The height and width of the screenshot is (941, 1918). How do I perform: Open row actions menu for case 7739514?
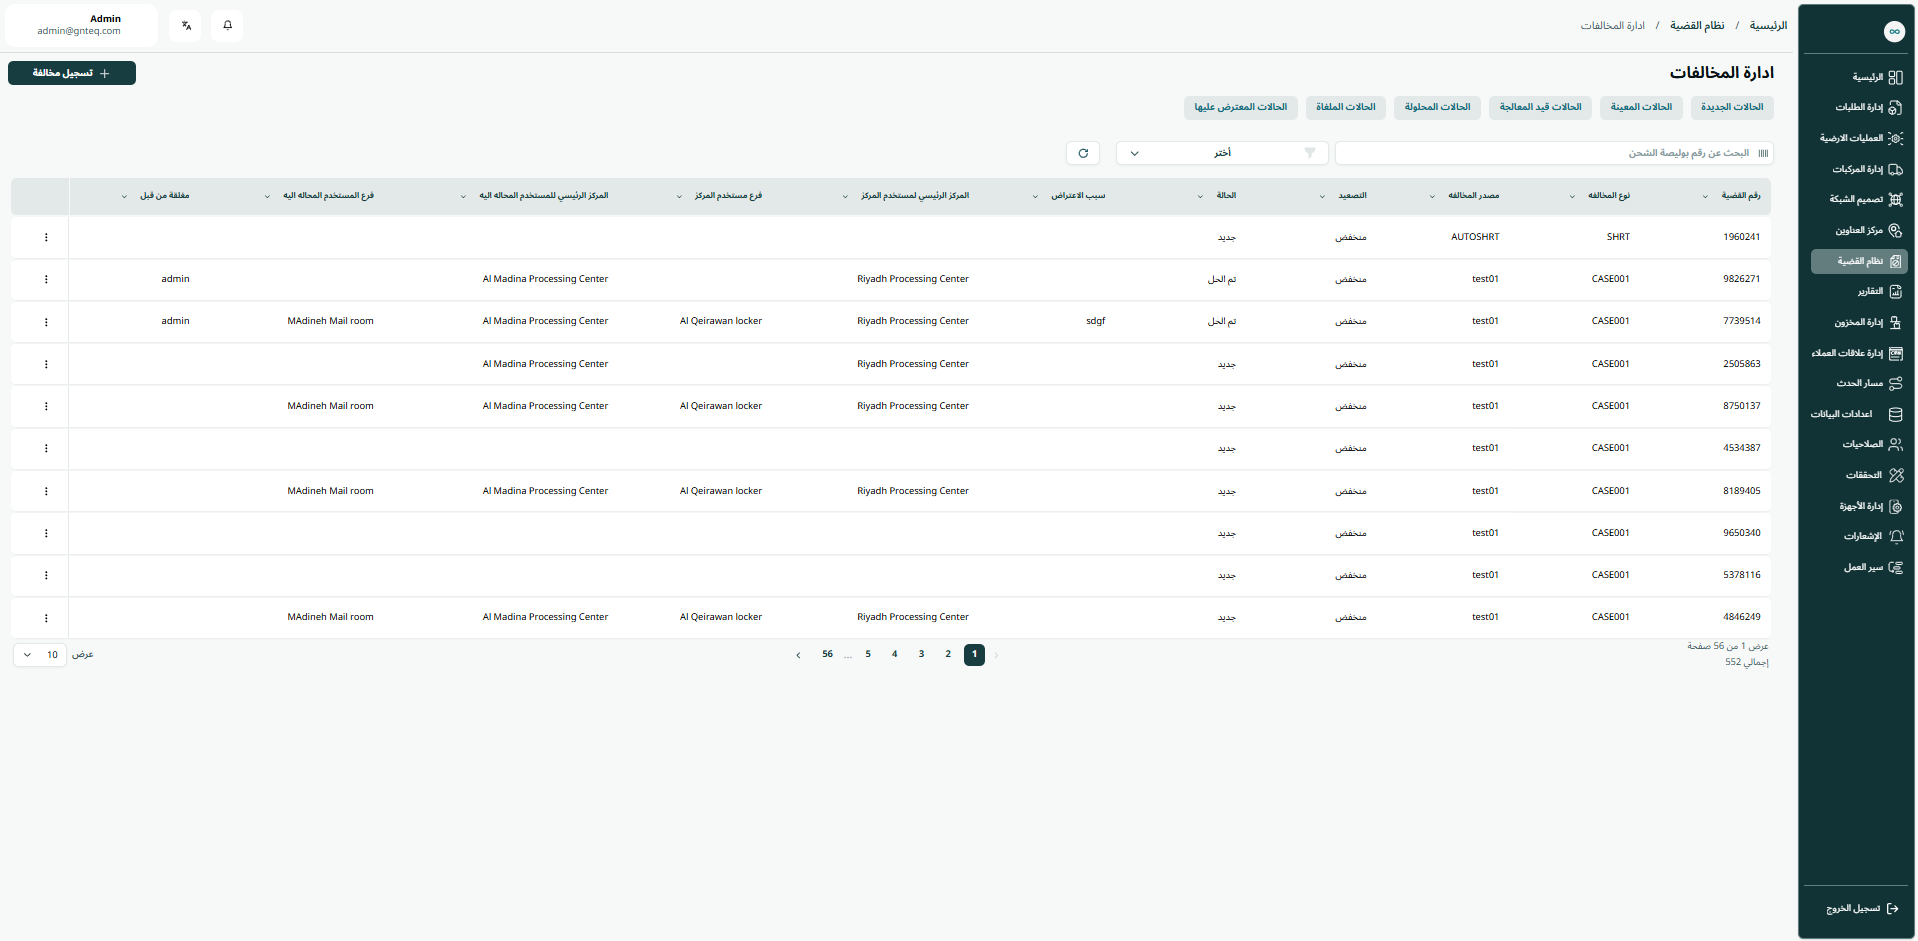(46, 322)
